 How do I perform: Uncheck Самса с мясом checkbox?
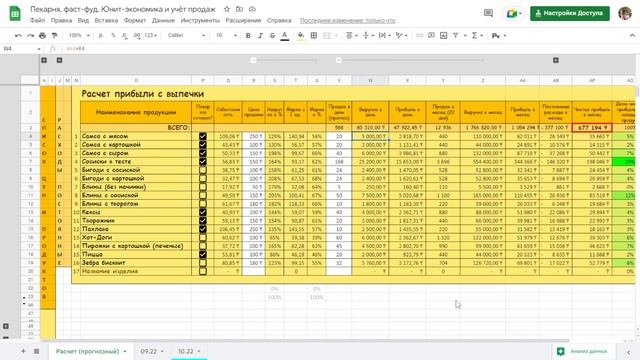click(202, 136)
